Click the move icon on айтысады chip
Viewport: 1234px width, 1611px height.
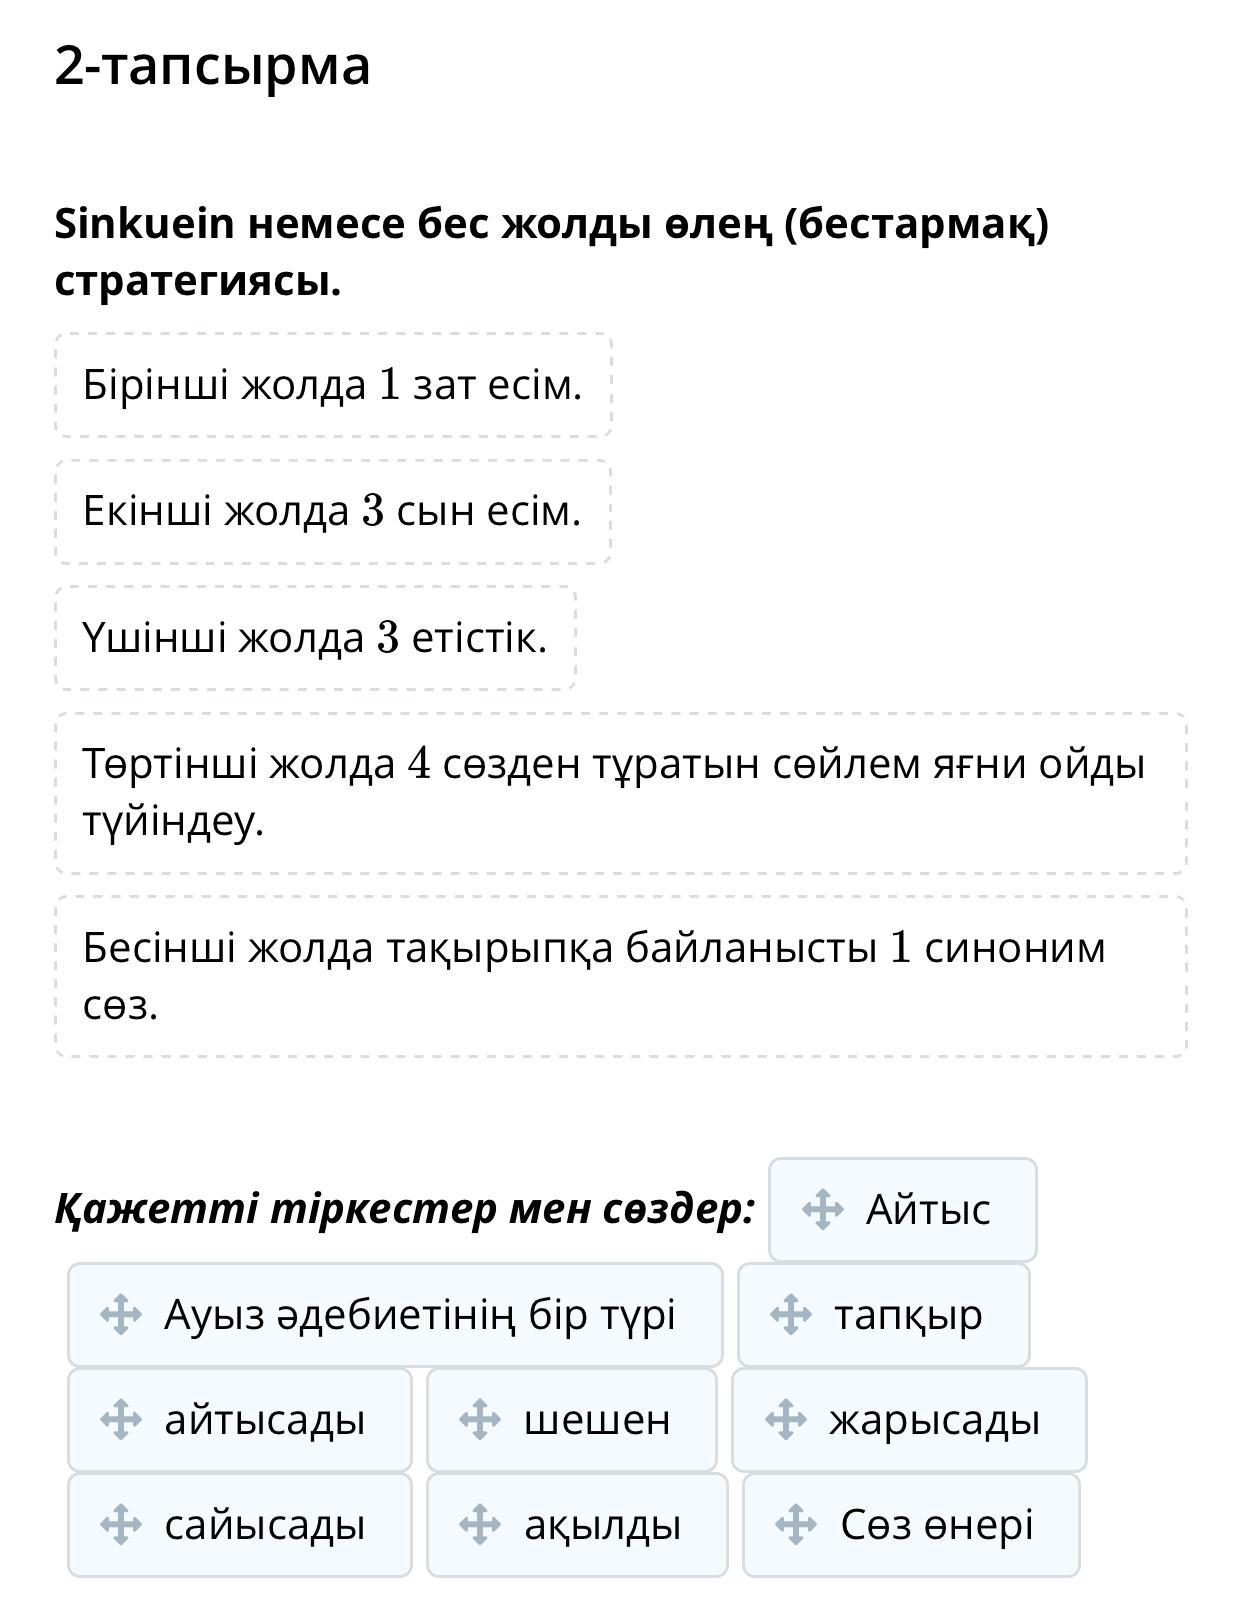click(120, 1419)
